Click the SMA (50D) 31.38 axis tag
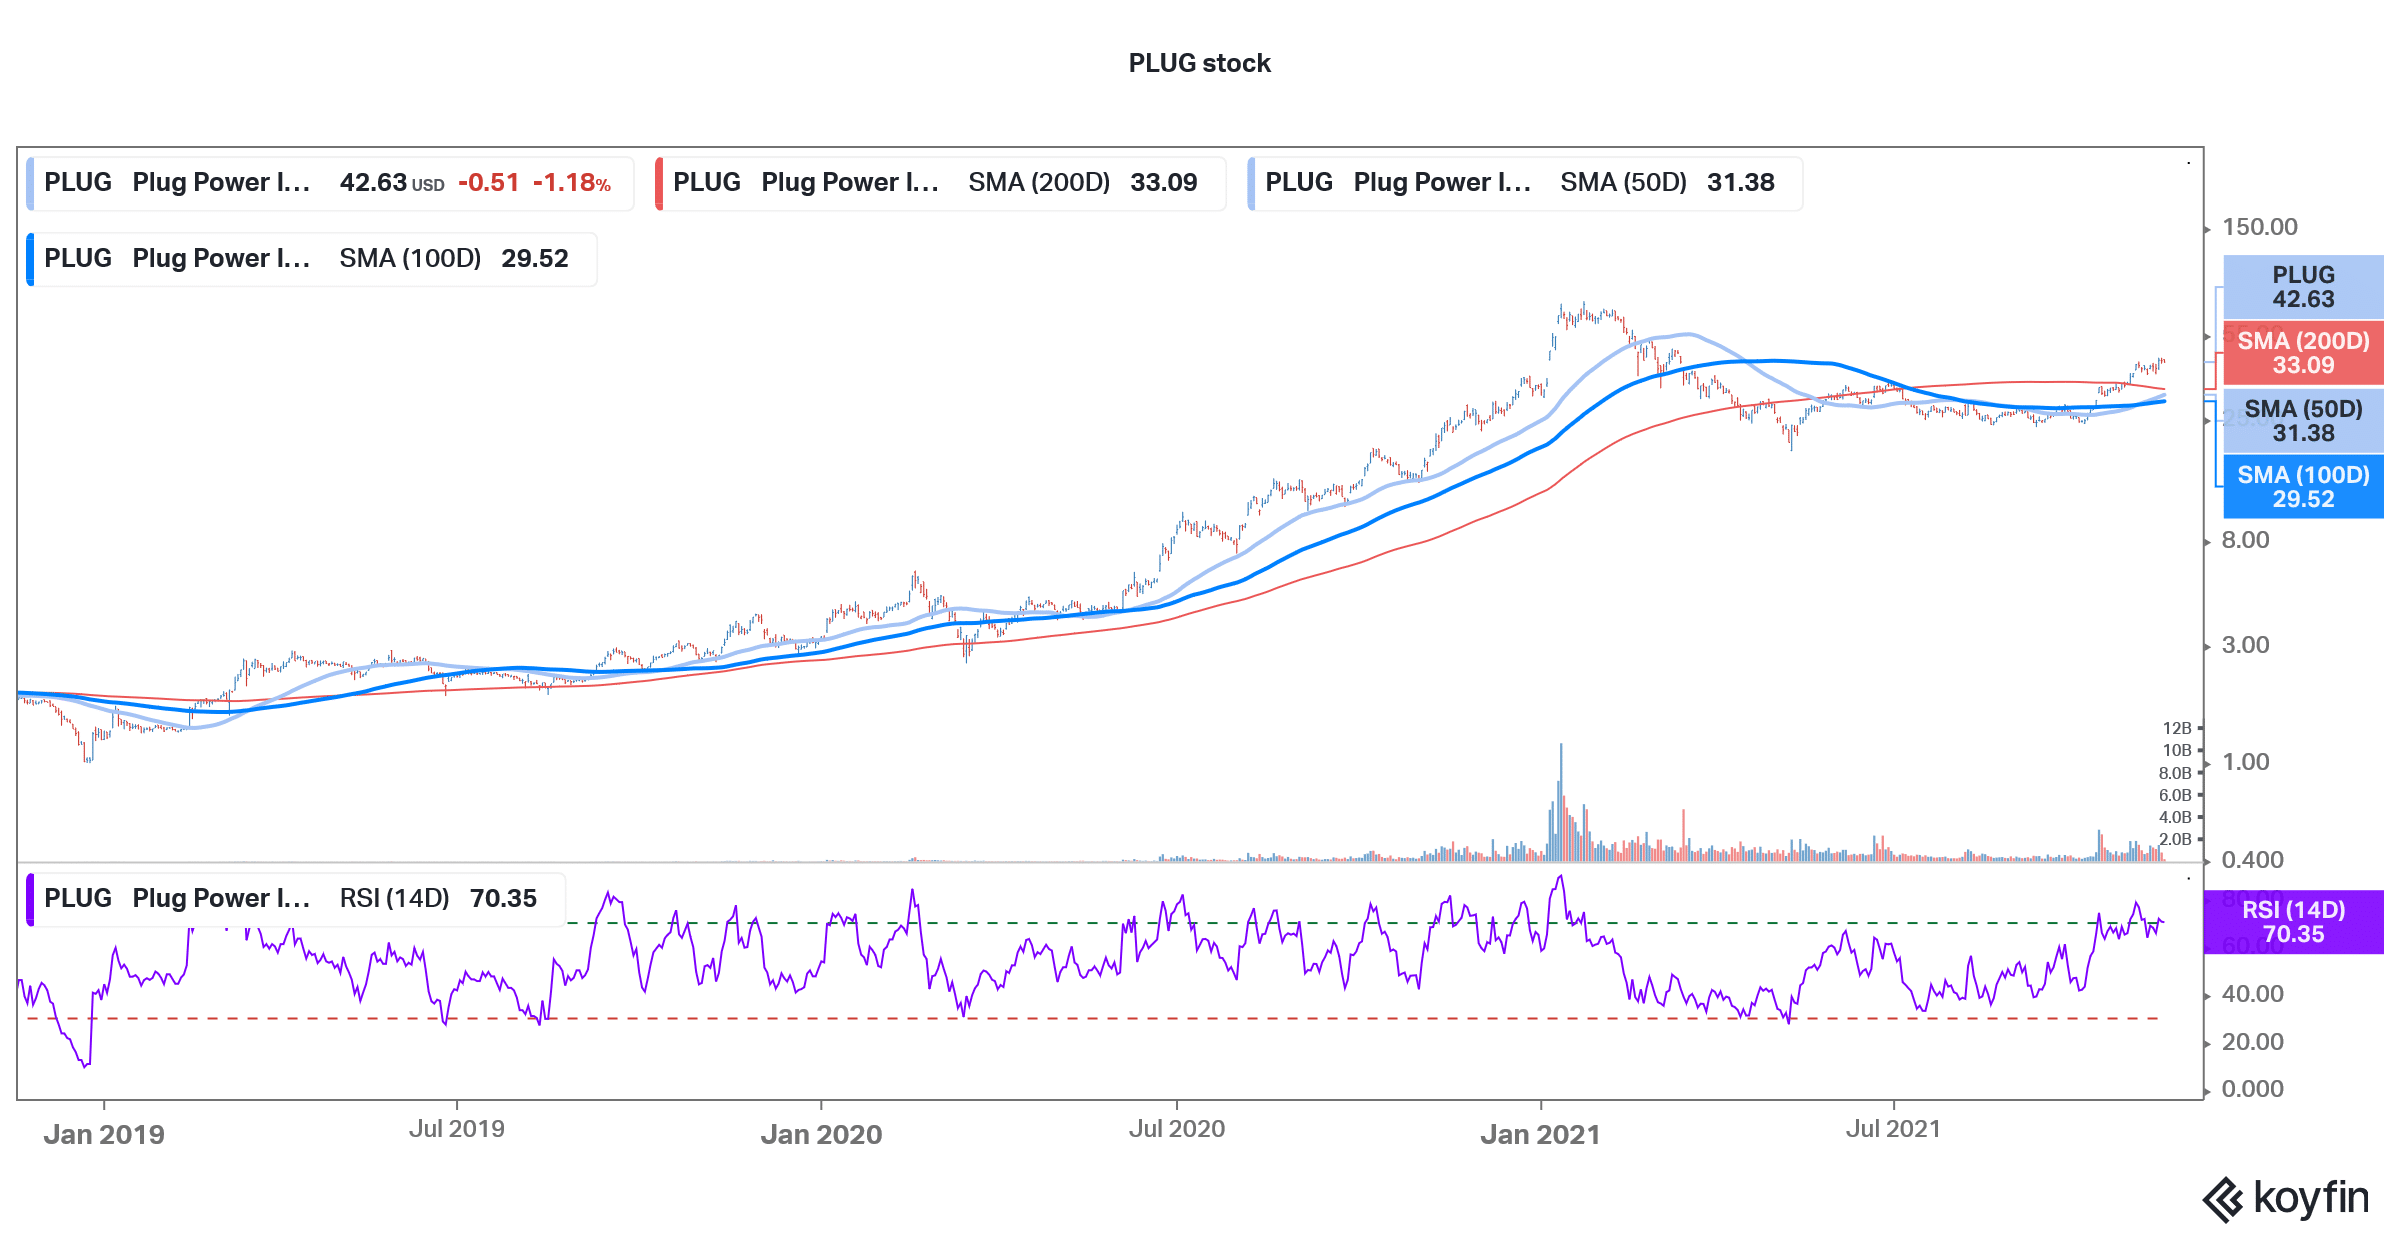Viewport: 2400px width, 1240px height. (2303, 421)
